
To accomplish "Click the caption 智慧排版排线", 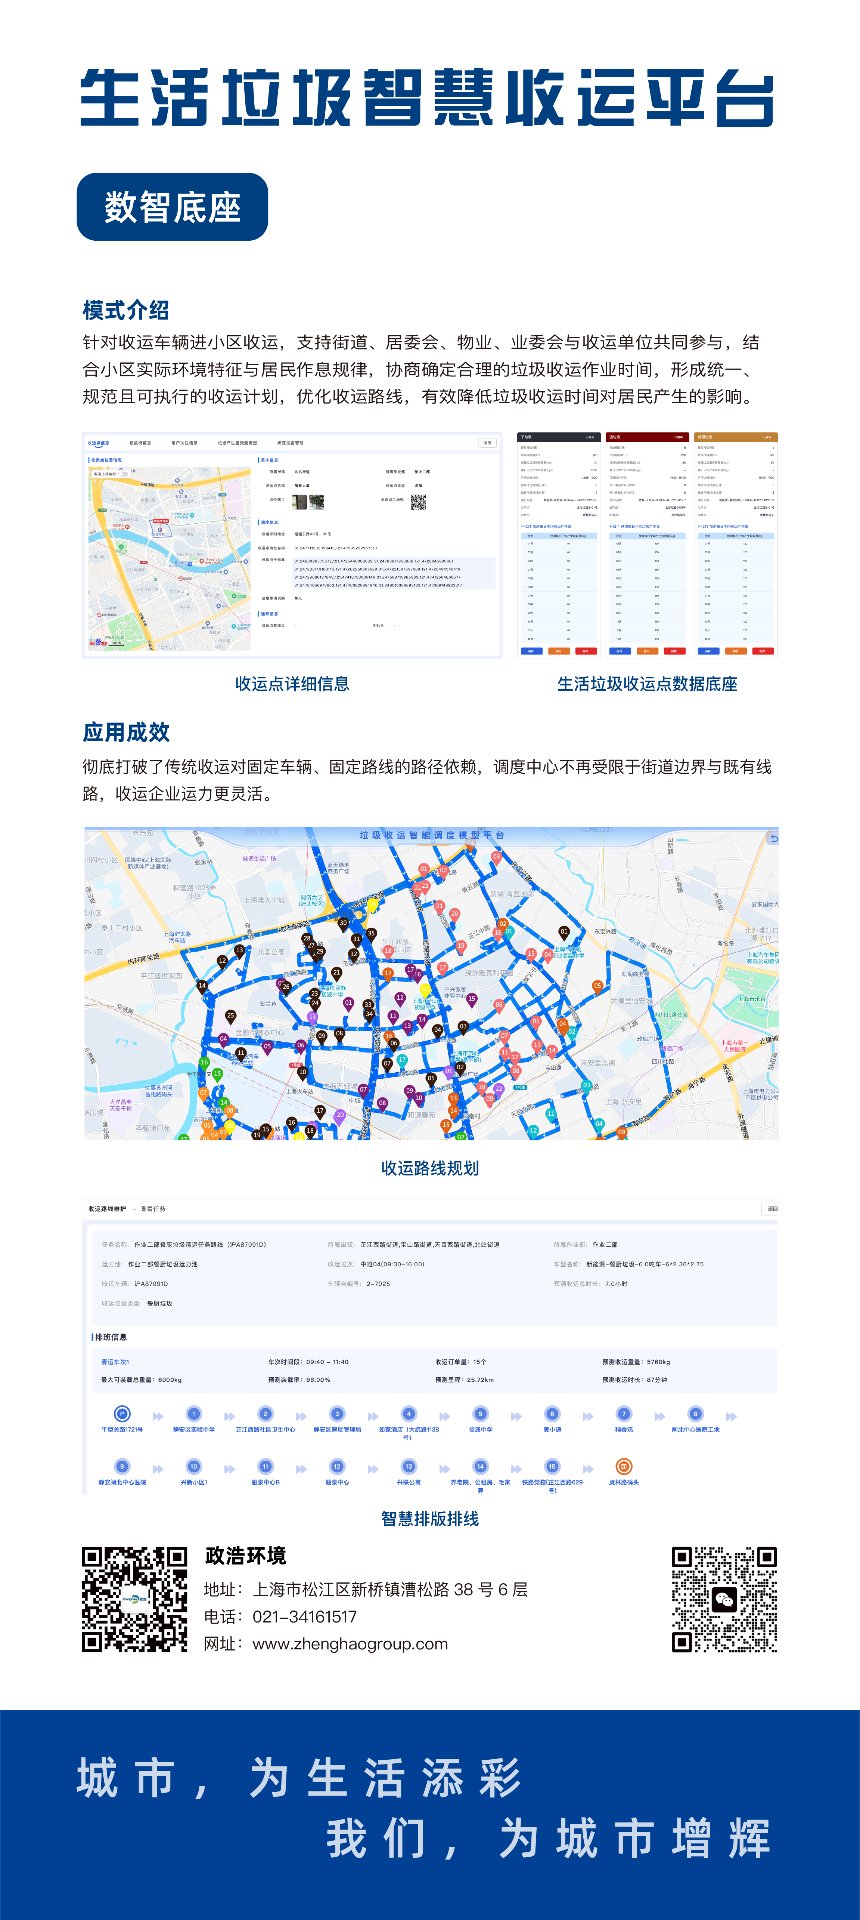I will [430, 1519].
